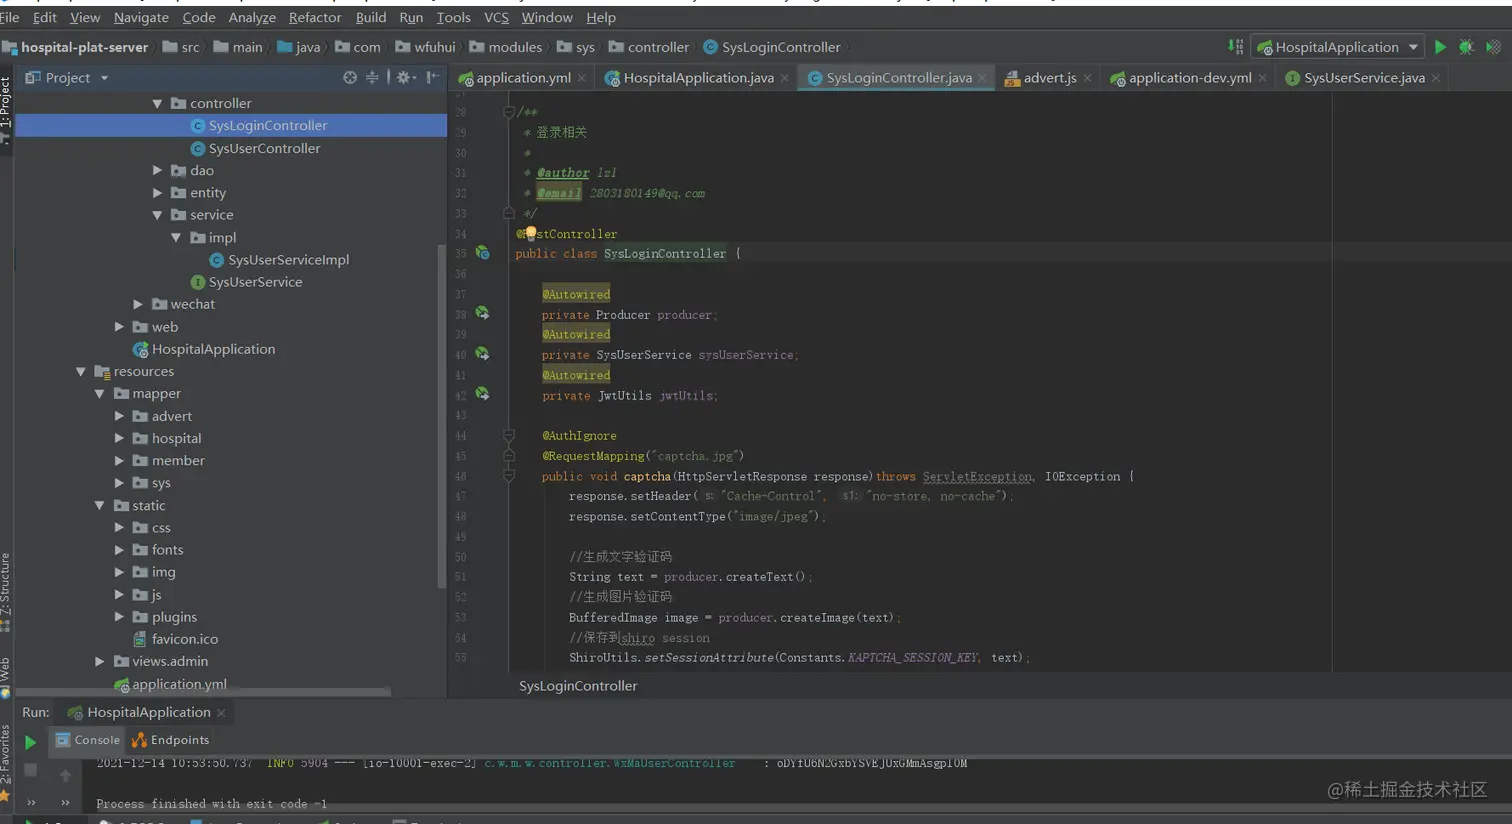Viewport: 1512px width, 824px height.
Task: Close the application.yml editor tab
Action: [581, 78]
